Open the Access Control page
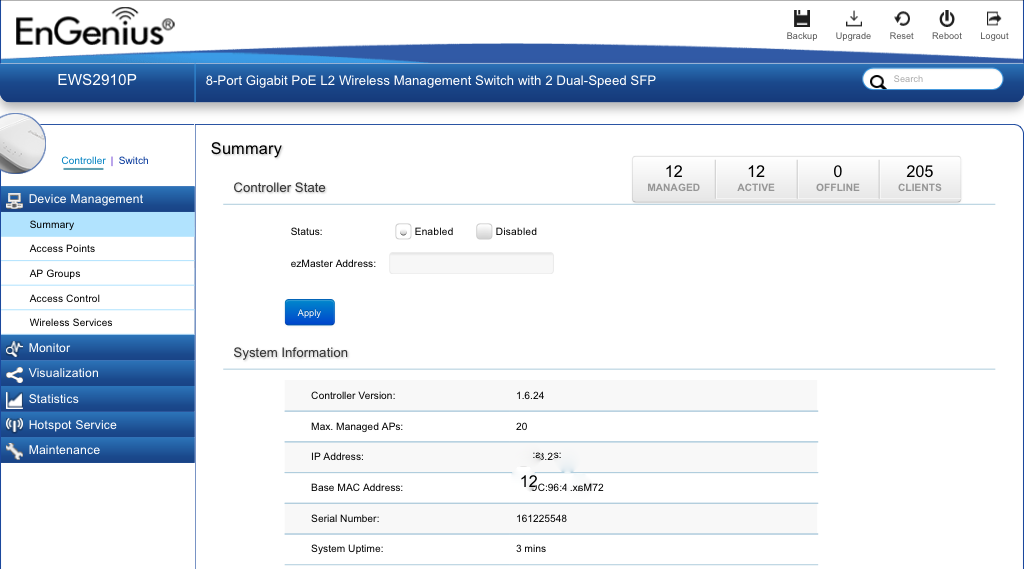 [98, 299]
